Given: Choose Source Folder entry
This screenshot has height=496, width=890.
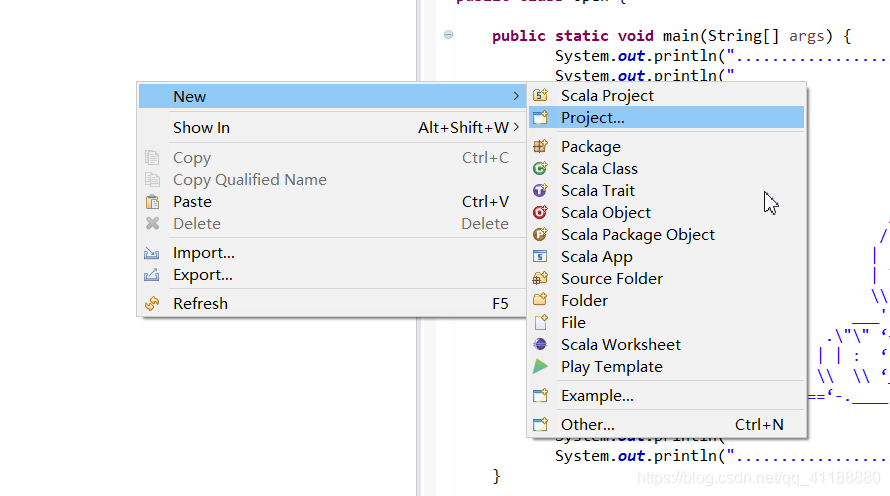Looking at the screenshot, I should 666,279.
